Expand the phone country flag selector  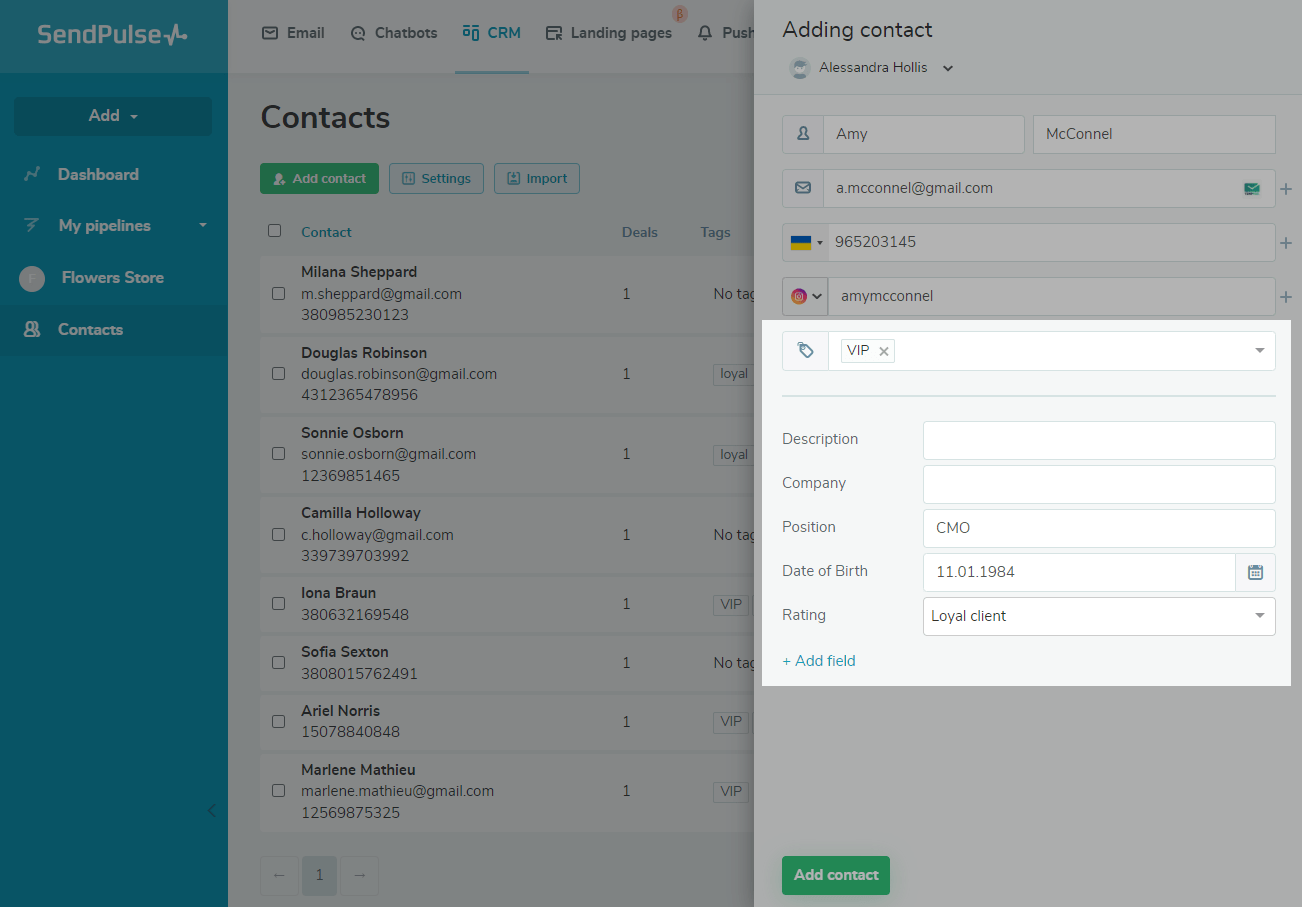806,242
